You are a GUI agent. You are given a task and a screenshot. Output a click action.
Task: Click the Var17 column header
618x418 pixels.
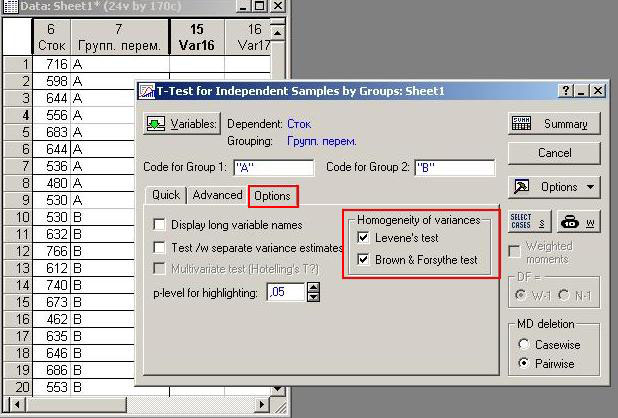point(248,37)
